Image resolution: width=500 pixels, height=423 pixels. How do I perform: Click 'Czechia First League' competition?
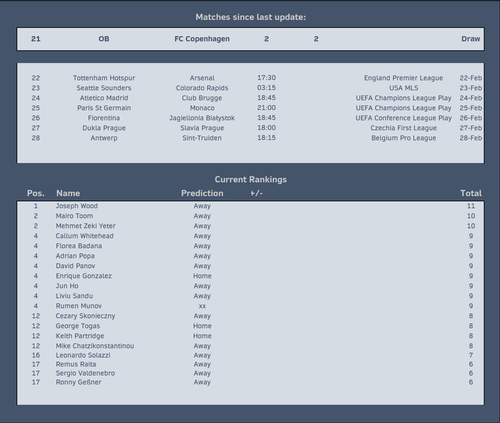tap(404, 128)
